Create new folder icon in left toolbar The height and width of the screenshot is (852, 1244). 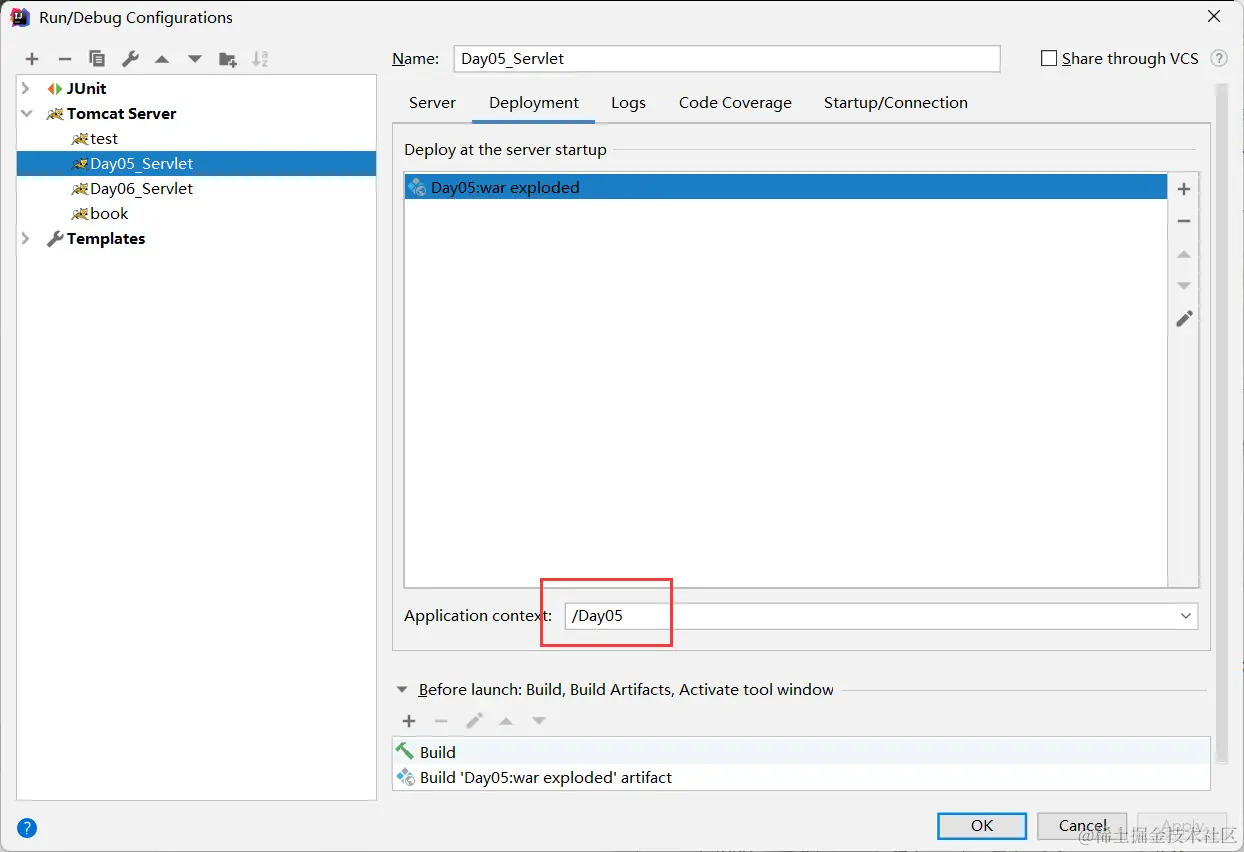tap(228, 59)
